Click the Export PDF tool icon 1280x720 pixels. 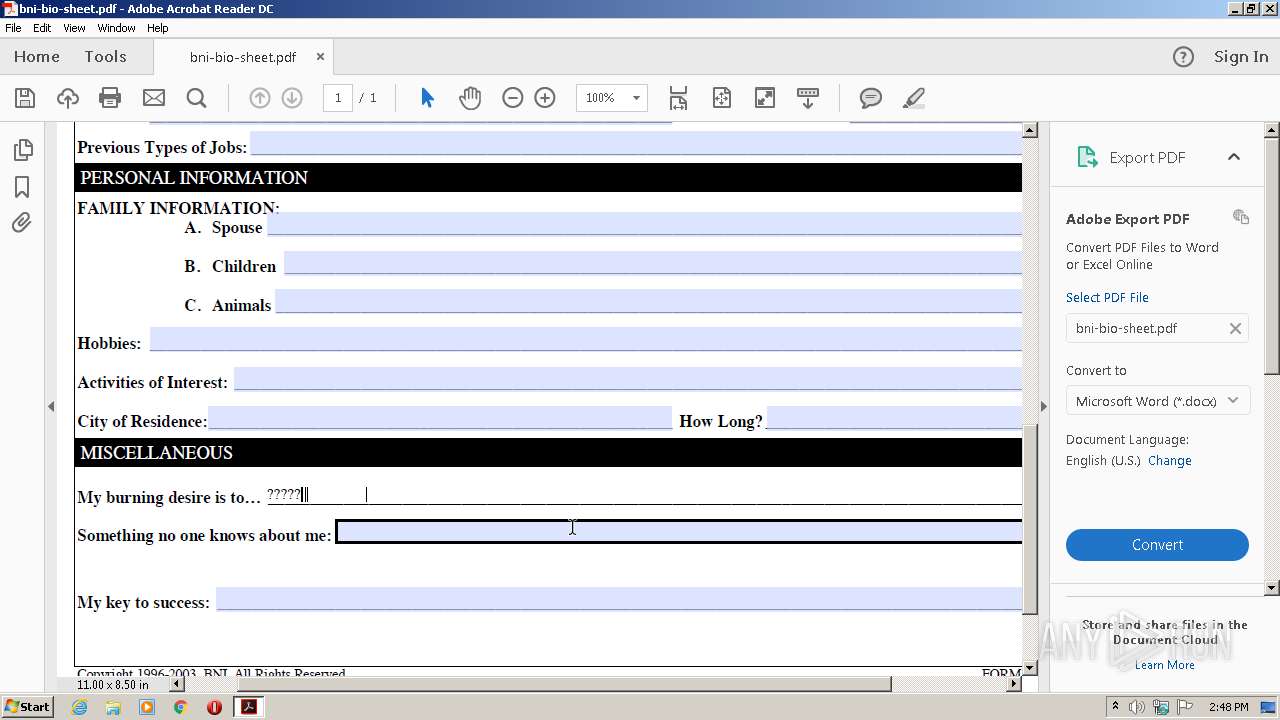pyautogui.click(x=1087, y=157)
